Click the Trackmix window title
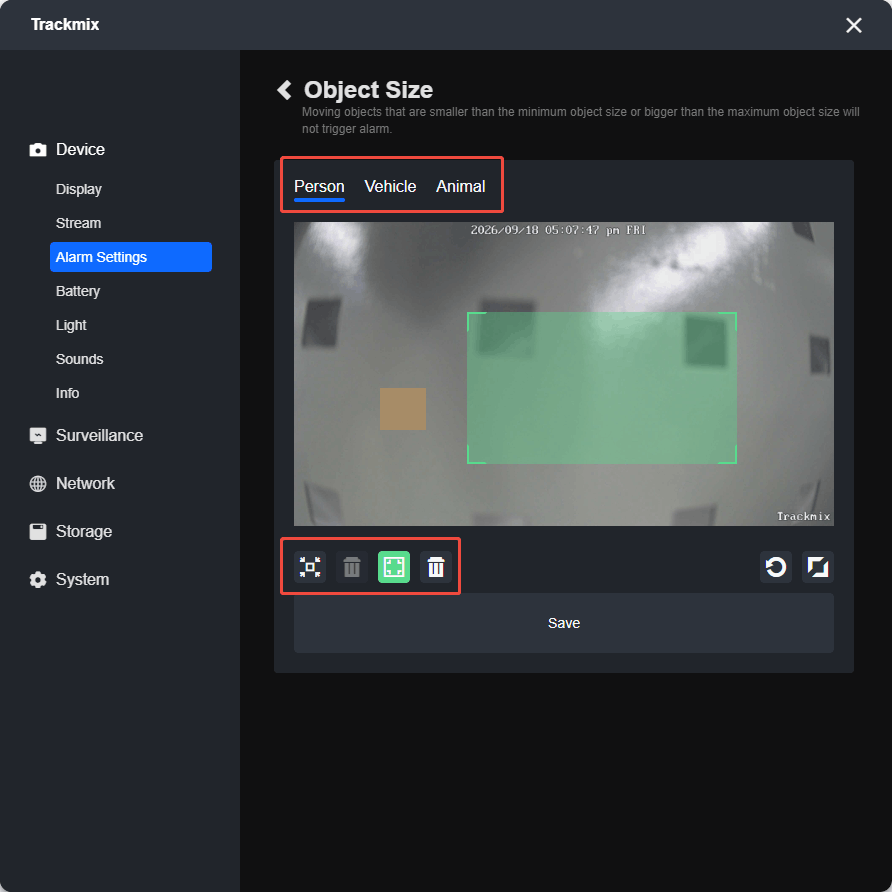Image resolution: width=892 pixels, height=892 pixels. coord(65,24)
